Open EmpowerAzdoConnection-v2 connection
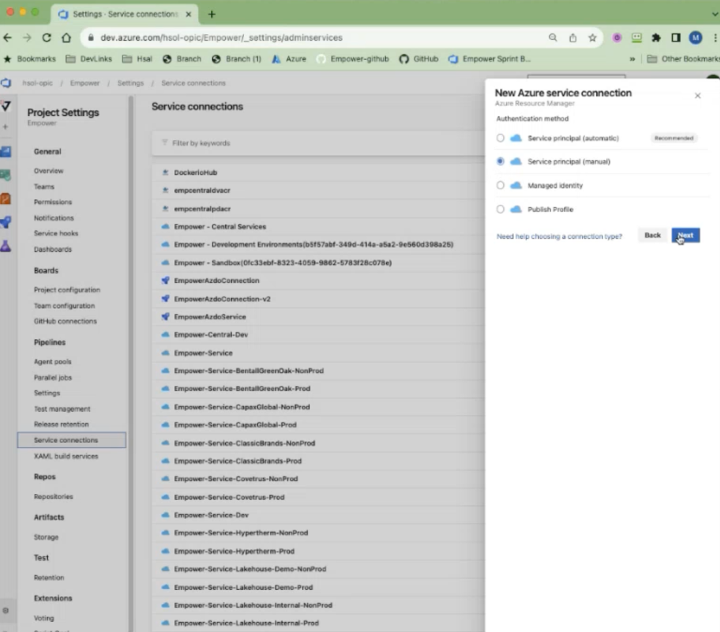Image resolution: width=720 pixels, height=632 pixels. [x=222, y=299]
